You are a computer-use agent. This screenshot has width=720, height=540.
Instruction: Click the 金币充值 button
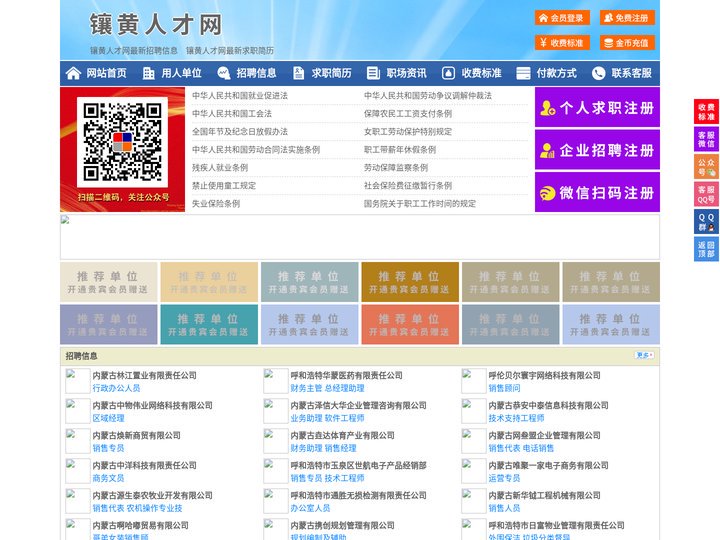tap(627, 43)
